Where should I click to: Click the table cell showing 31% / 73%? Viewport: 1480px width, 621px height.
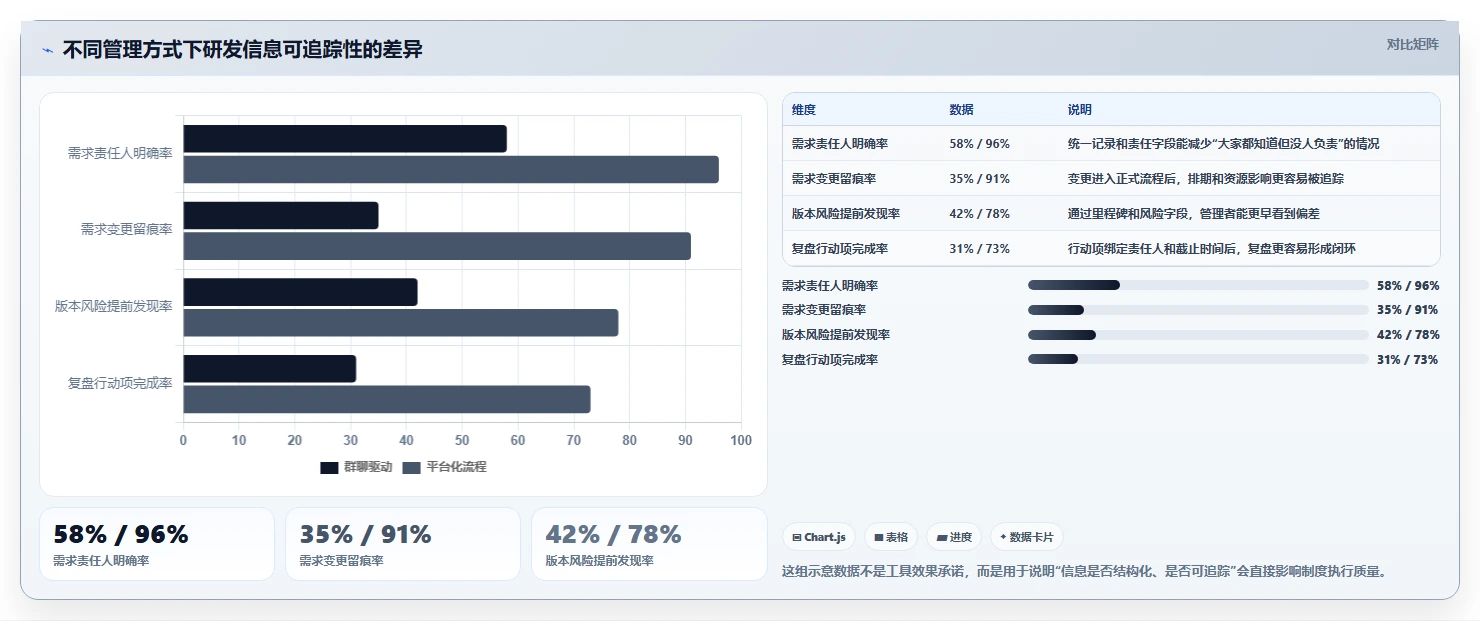979,249
